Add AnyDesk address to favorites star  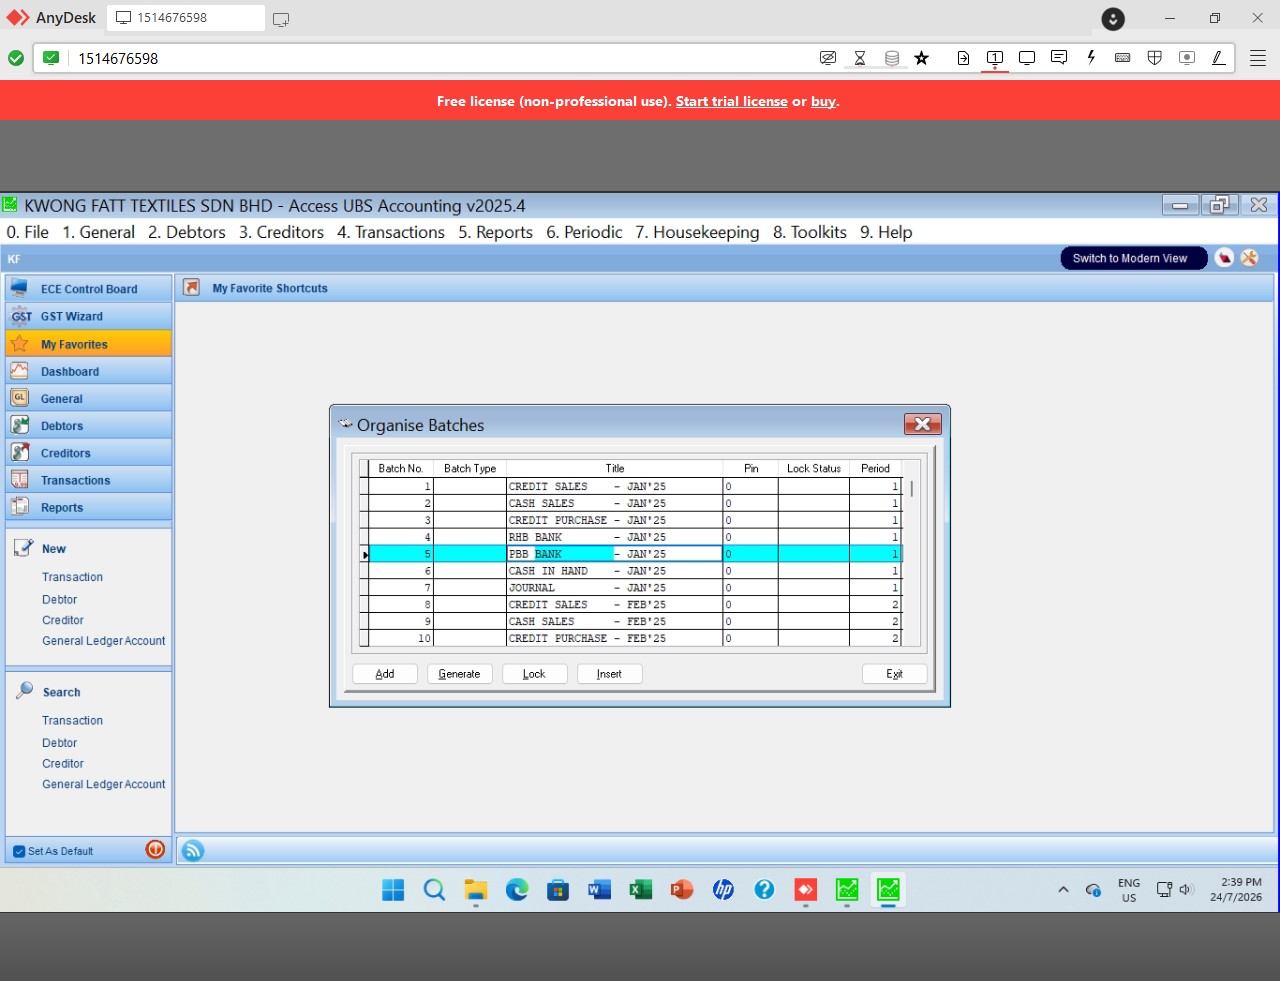[922, 58]
